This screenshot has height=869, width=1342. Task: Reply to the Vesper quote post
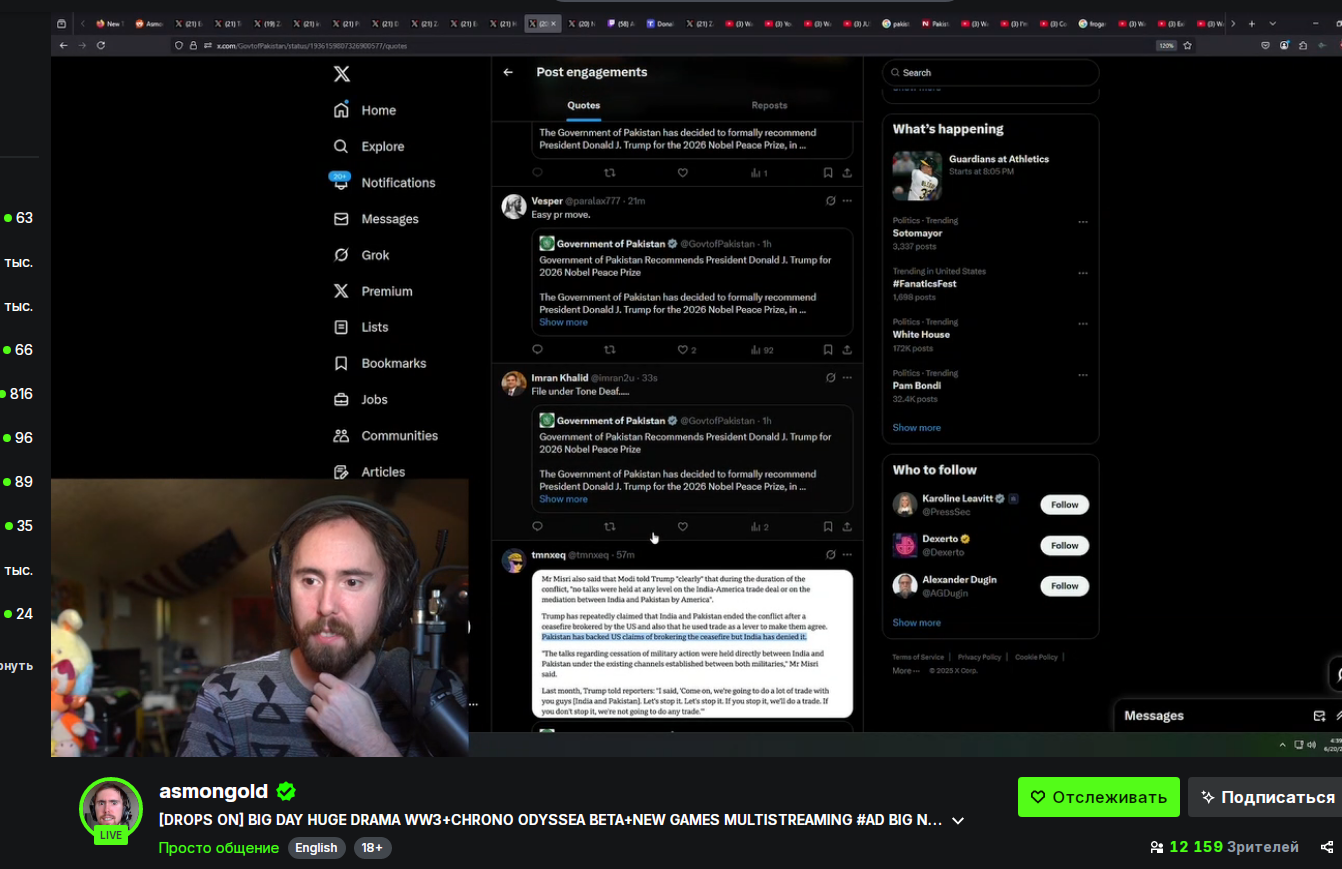[x=537, y=350]
